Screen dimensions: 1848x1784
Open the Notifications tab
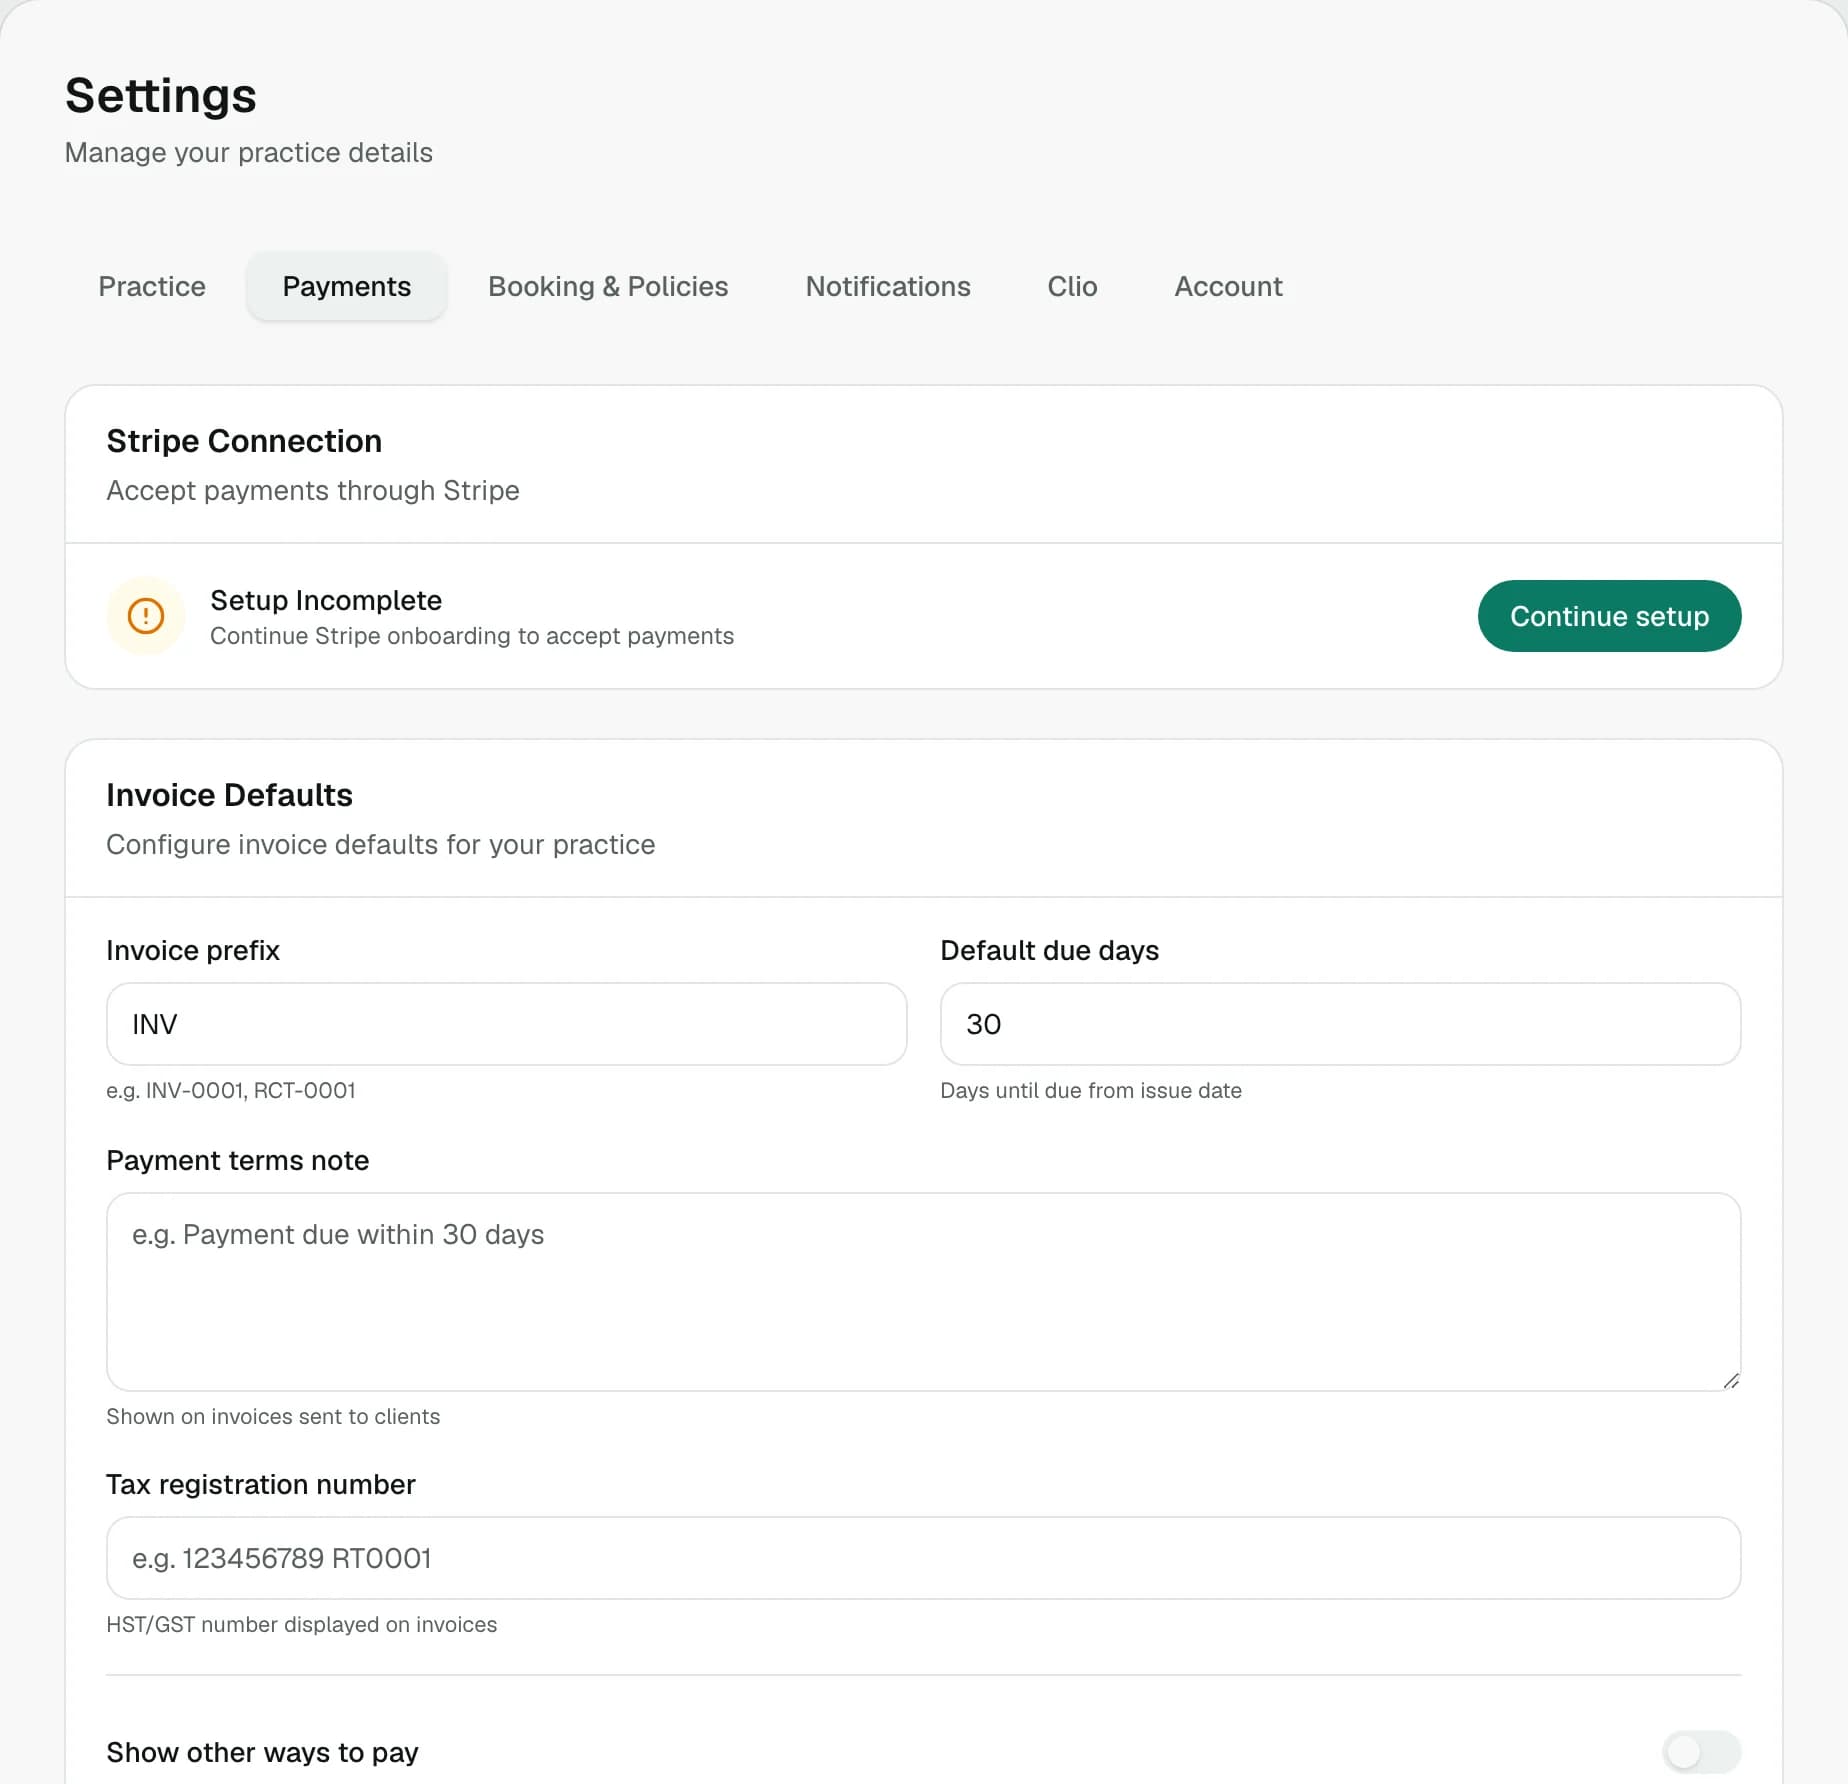pos(888,286)
